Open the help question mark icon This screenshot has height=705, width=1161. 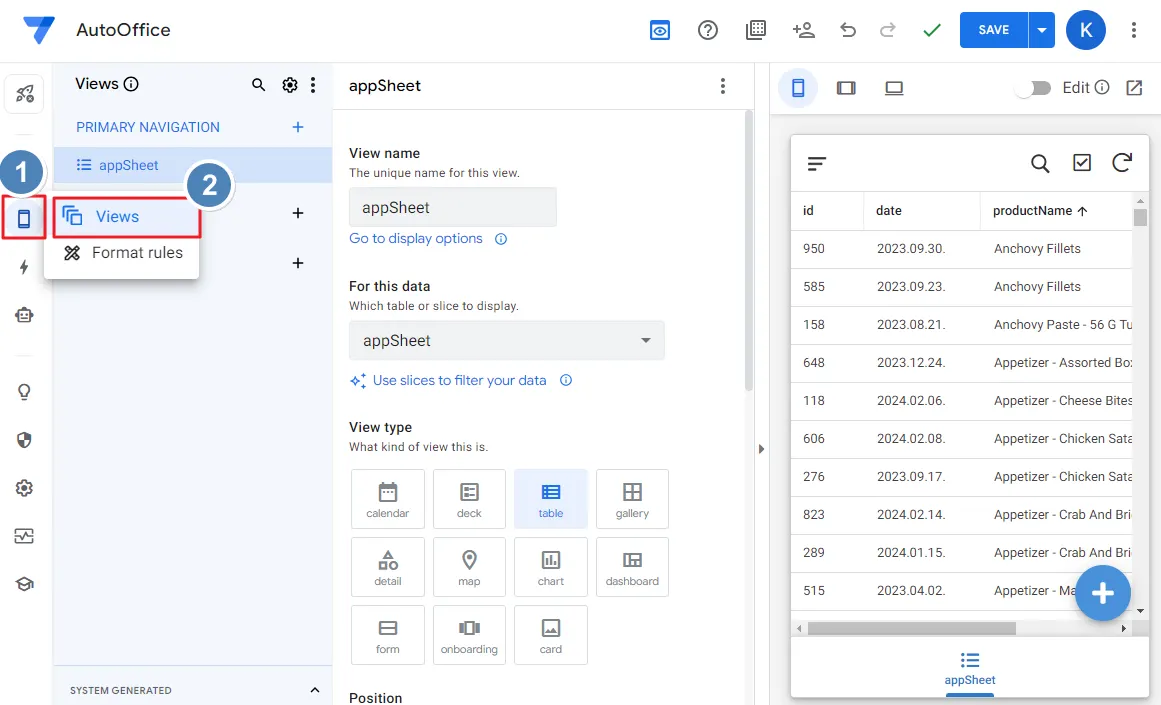pyautogui.click(x=708, y=30)
